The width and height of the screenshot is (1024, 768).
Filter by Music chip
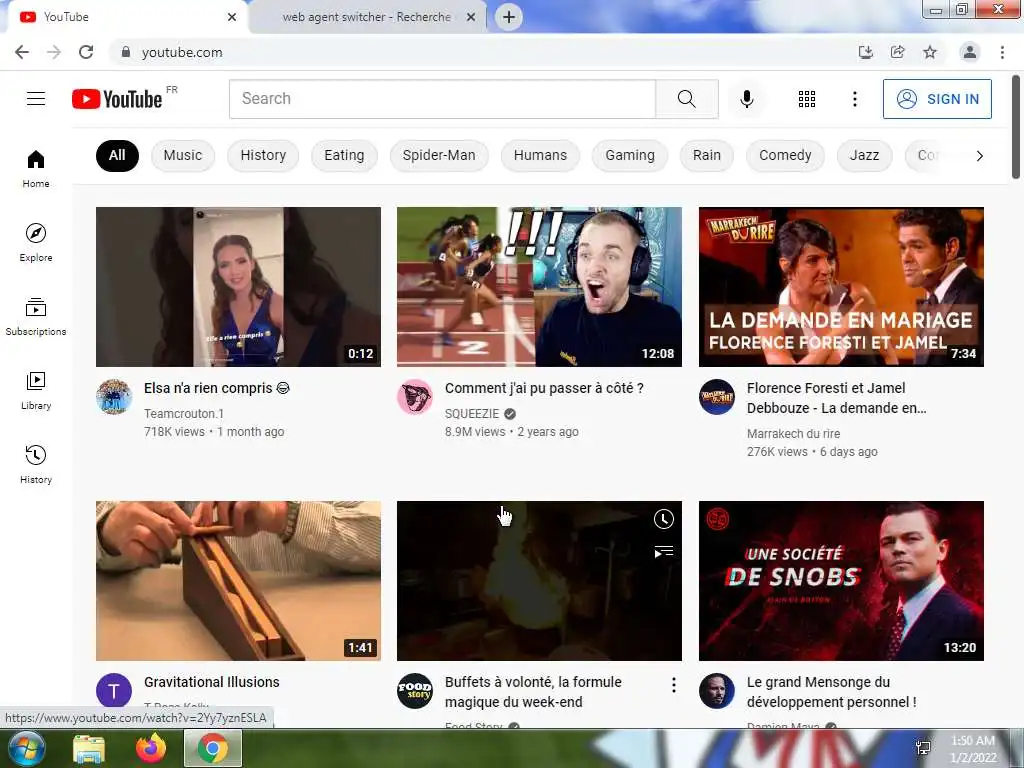click(183, 155)
